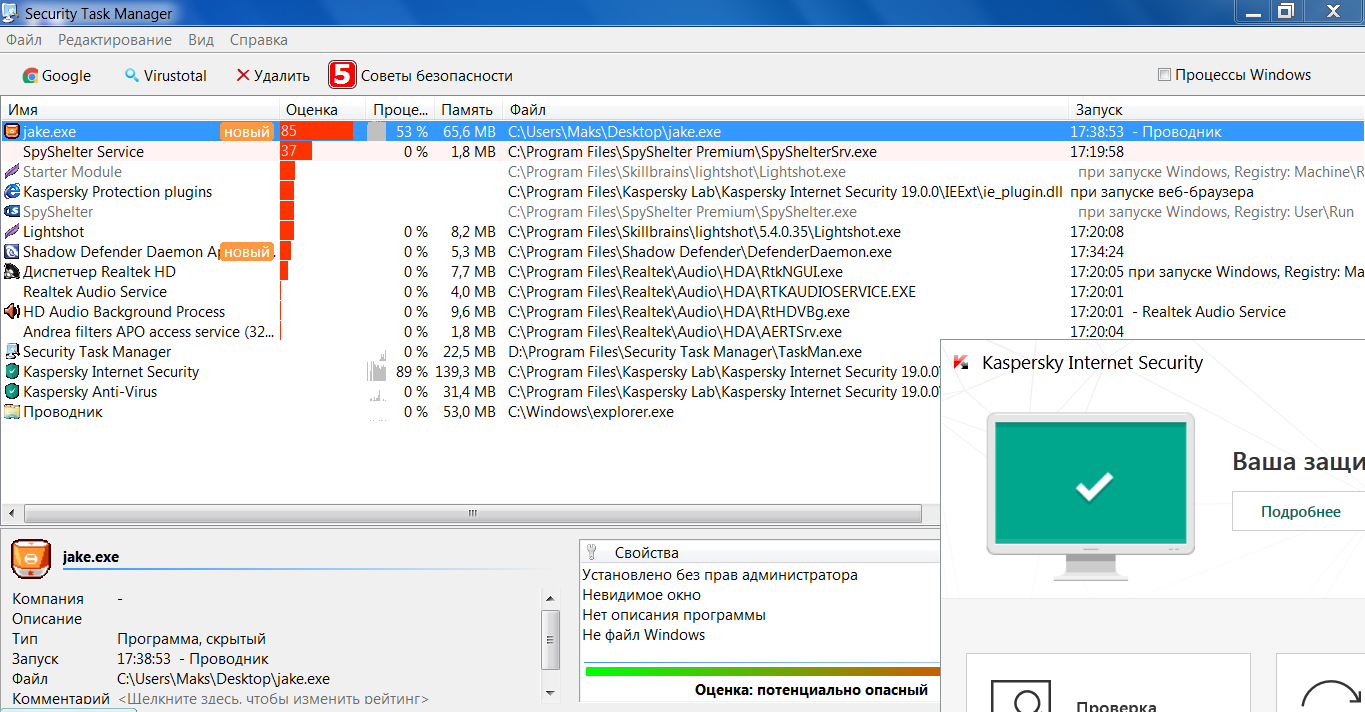Sort by the Оценка column header
1365x712 pixels.
(x=322, y=110)
